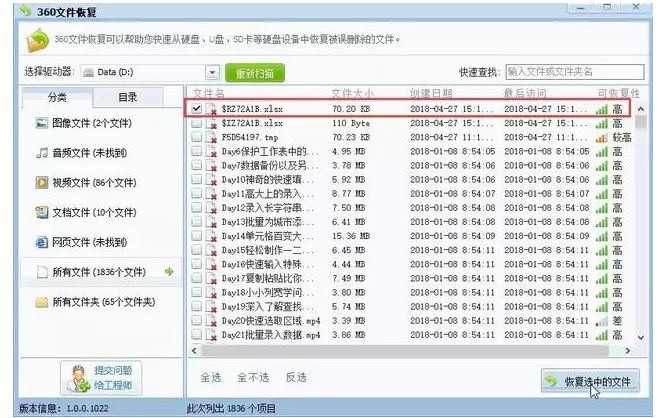Image resolution: width=666 pixels, height=418 pixels.
Task: Click the 360 file recovery logo icon
Action: [x=37, y=40]
